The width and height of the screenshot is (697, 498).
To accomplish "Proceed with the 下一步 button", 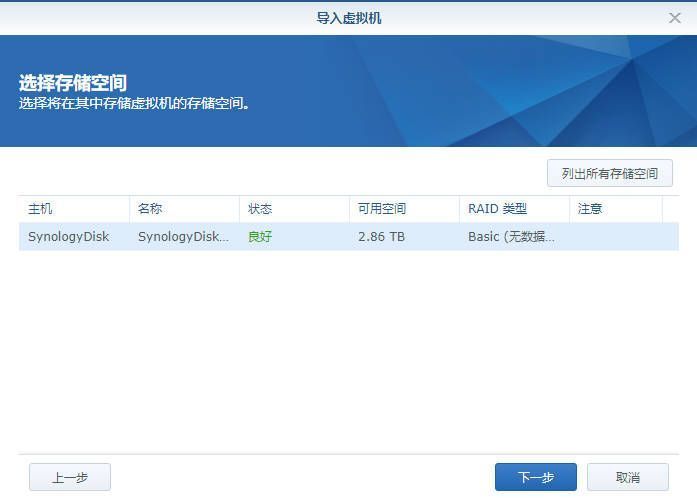I will click(x=536, y=477).
